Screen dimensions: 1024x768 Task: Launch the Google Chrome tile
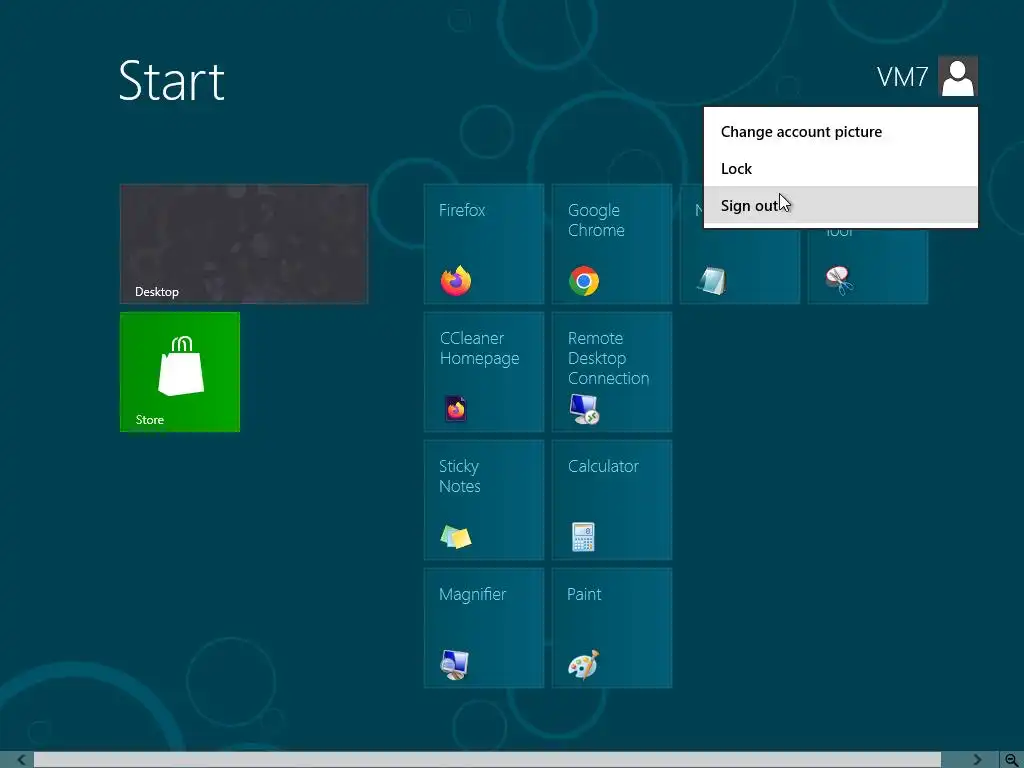[x=612, y=244]
